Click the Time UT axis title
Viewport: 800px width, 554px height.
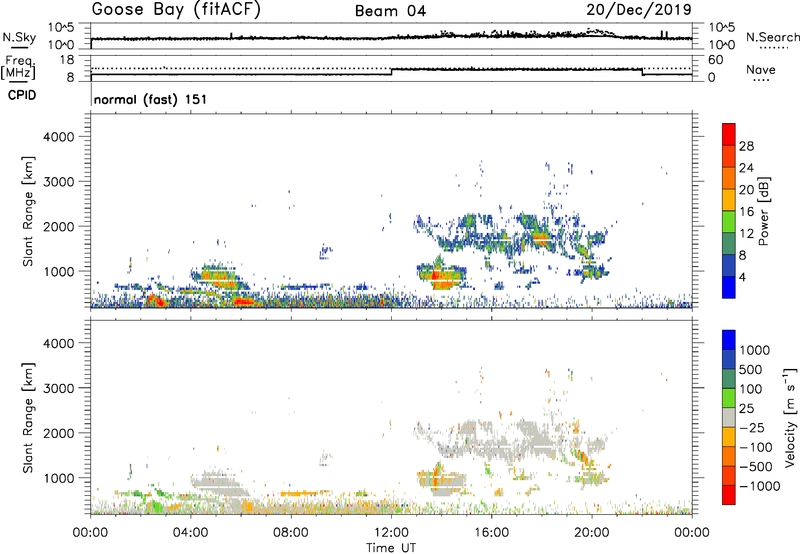click(x=391, y=548)
